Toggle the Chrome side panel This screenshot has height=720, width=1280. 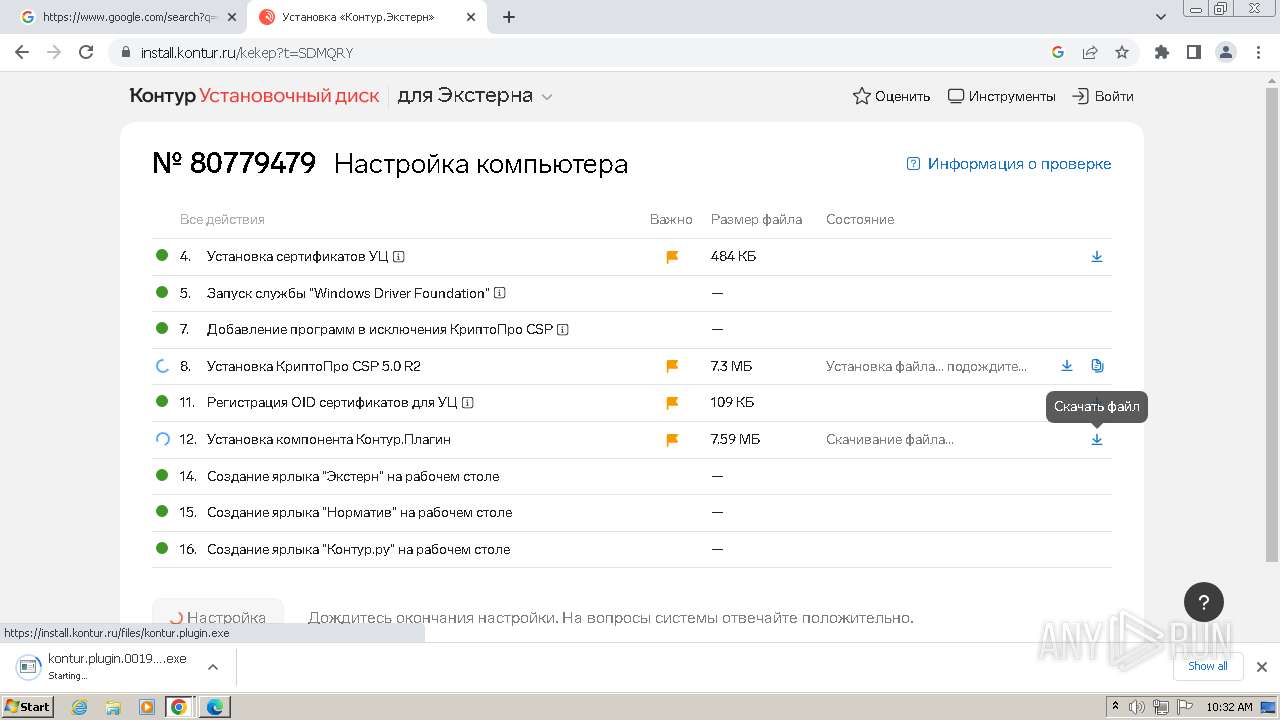pos(1194,52)
